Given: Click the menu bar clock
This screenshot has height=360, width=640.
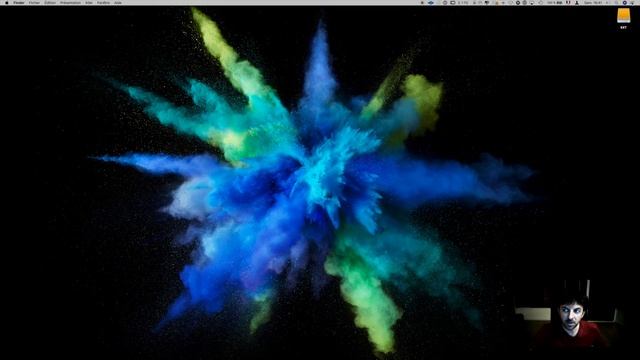Looking at the screenshot, I should pyautogui.click(x=593, y=2).
